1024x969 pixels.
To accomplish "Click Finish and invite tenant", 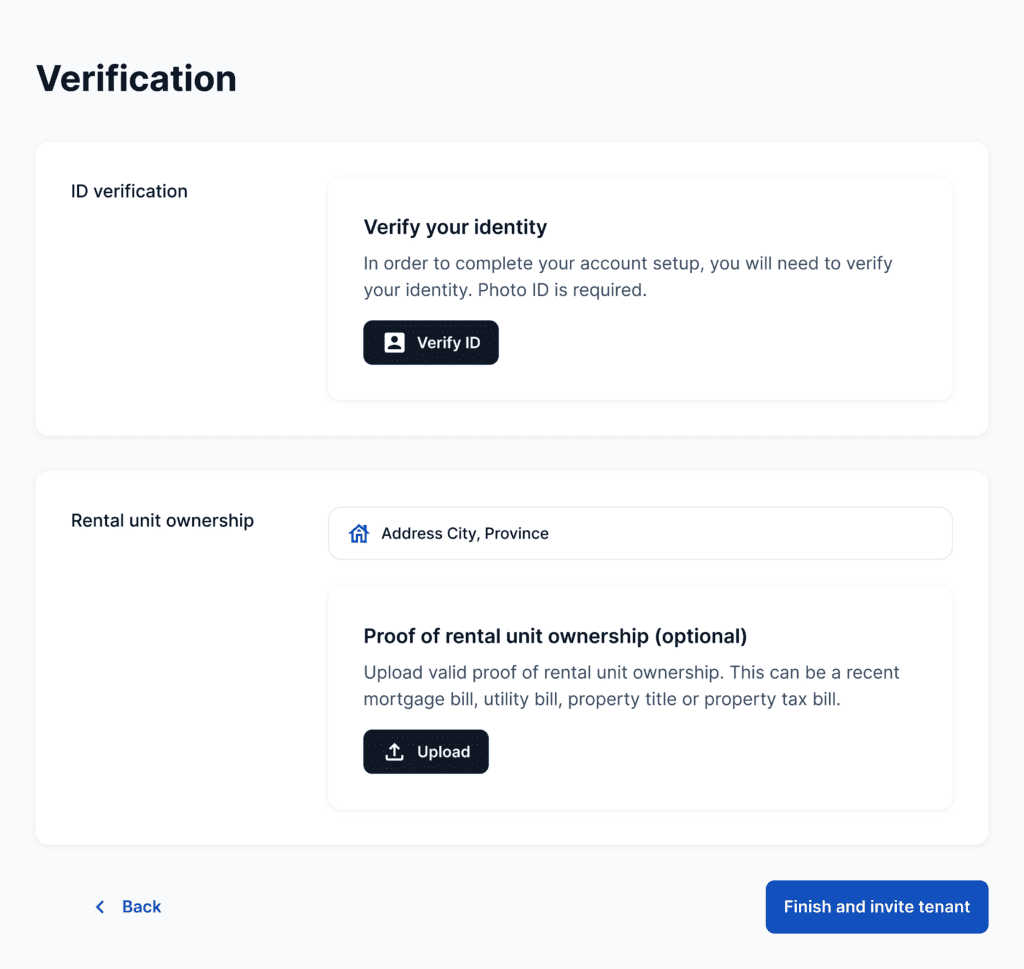I will (877, 907).
